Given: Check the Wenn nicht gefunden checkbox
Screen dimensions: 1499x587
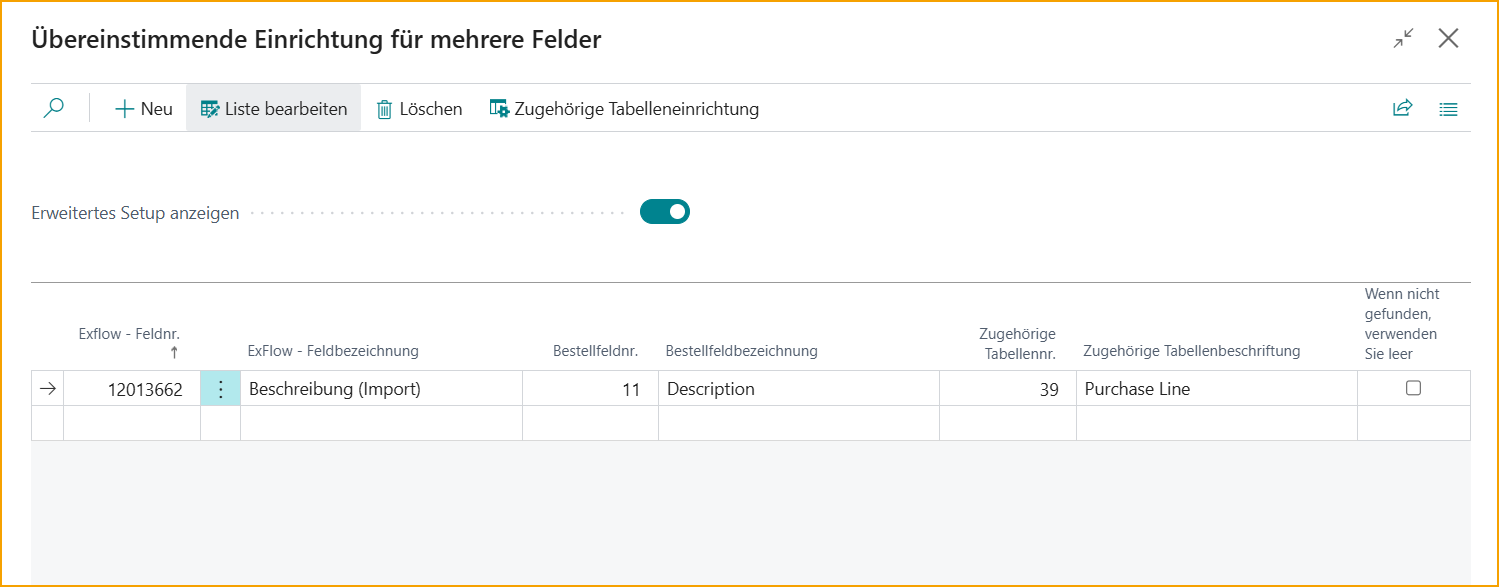Looking at the screenshot, I should pos(1413,388).
